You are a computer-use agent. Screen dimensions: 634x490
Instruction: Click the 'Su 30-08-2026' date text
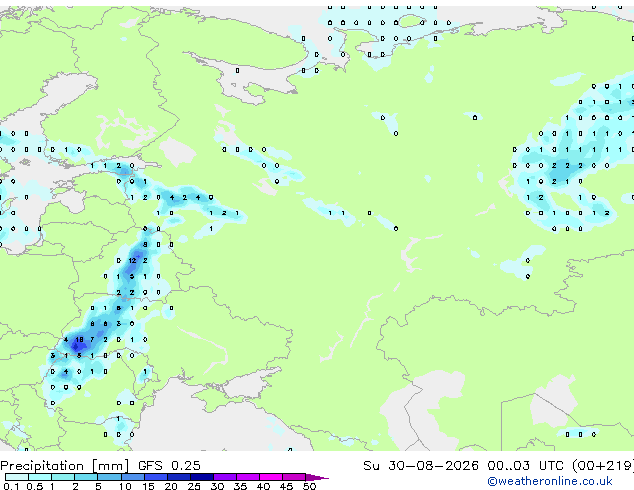click(x=421, y=466)
